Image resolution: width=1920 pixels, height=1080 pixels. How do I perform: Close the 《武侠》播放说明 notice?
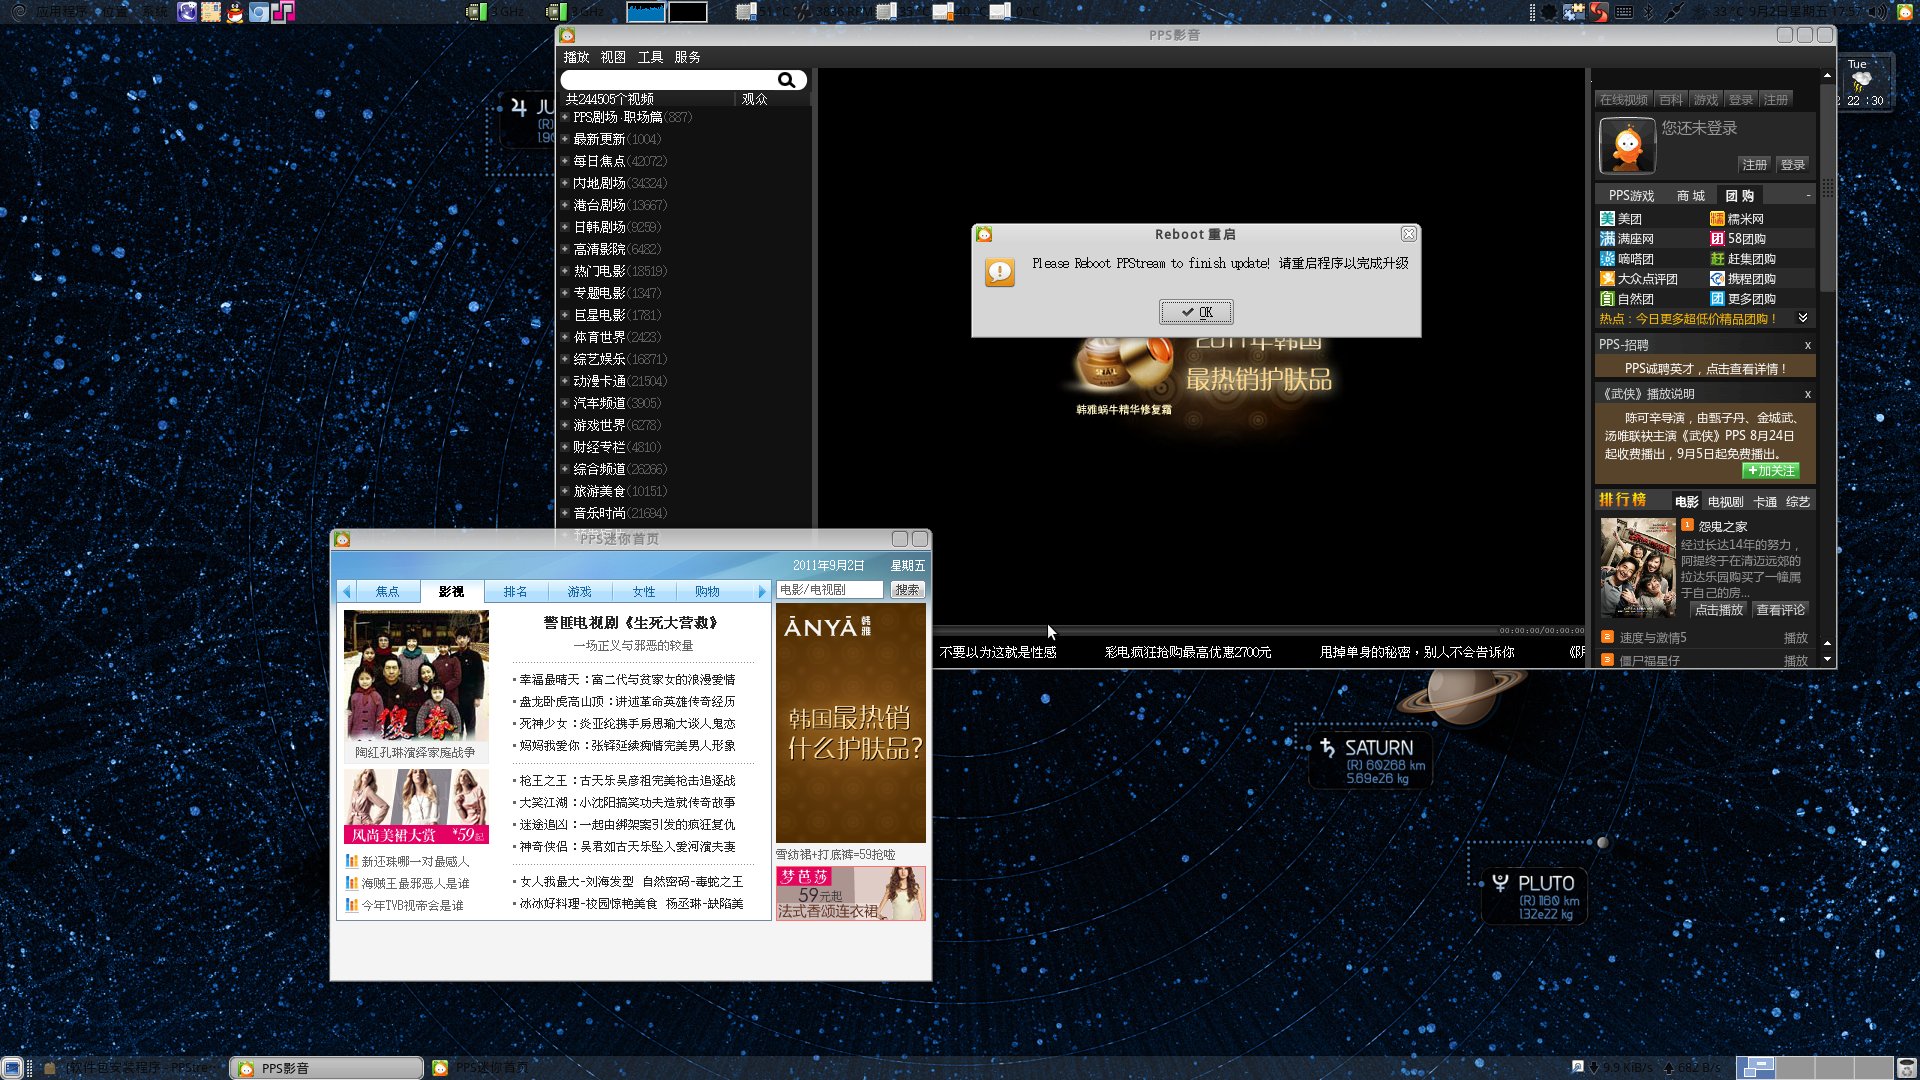click(1808, 394)
